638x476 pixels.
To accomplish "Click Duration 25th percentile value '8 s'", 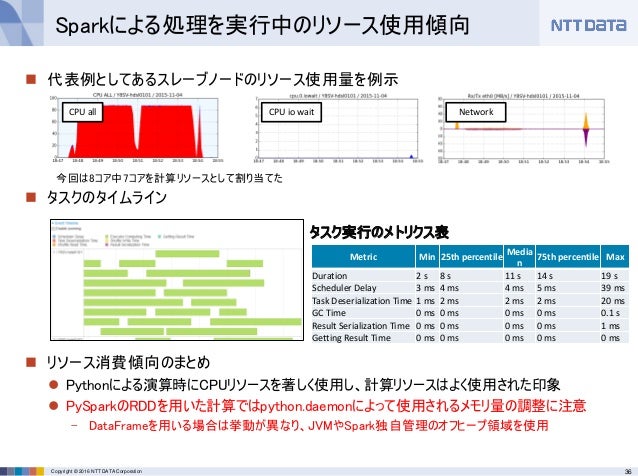I will click(x=446, y=276).
